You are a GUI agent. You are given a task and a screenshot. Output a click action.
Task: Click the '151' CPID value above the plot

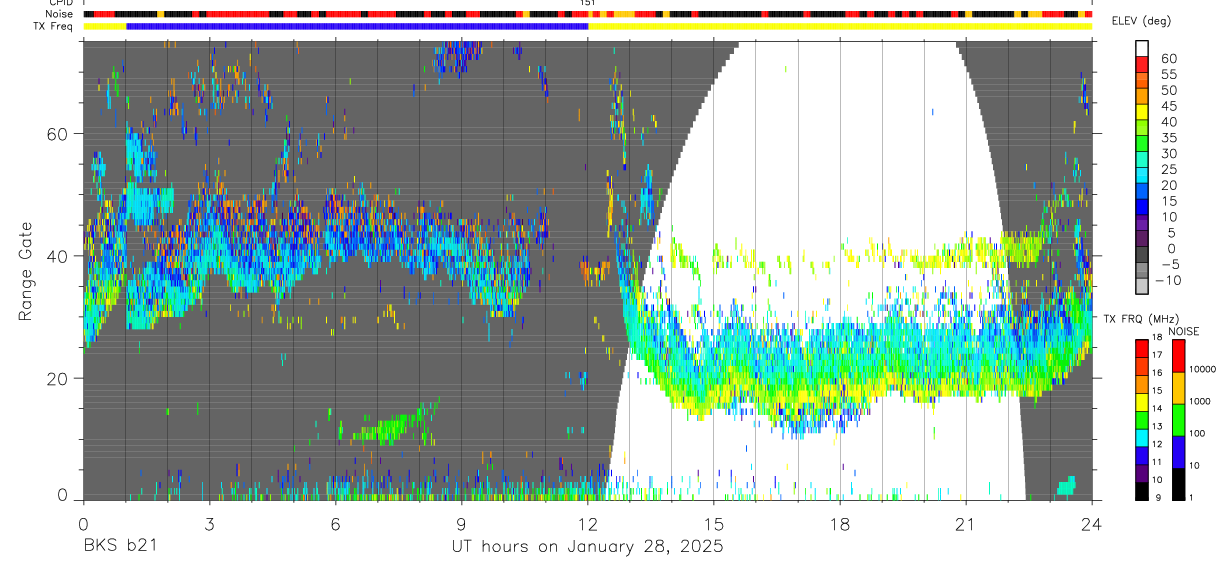(589, 3)
